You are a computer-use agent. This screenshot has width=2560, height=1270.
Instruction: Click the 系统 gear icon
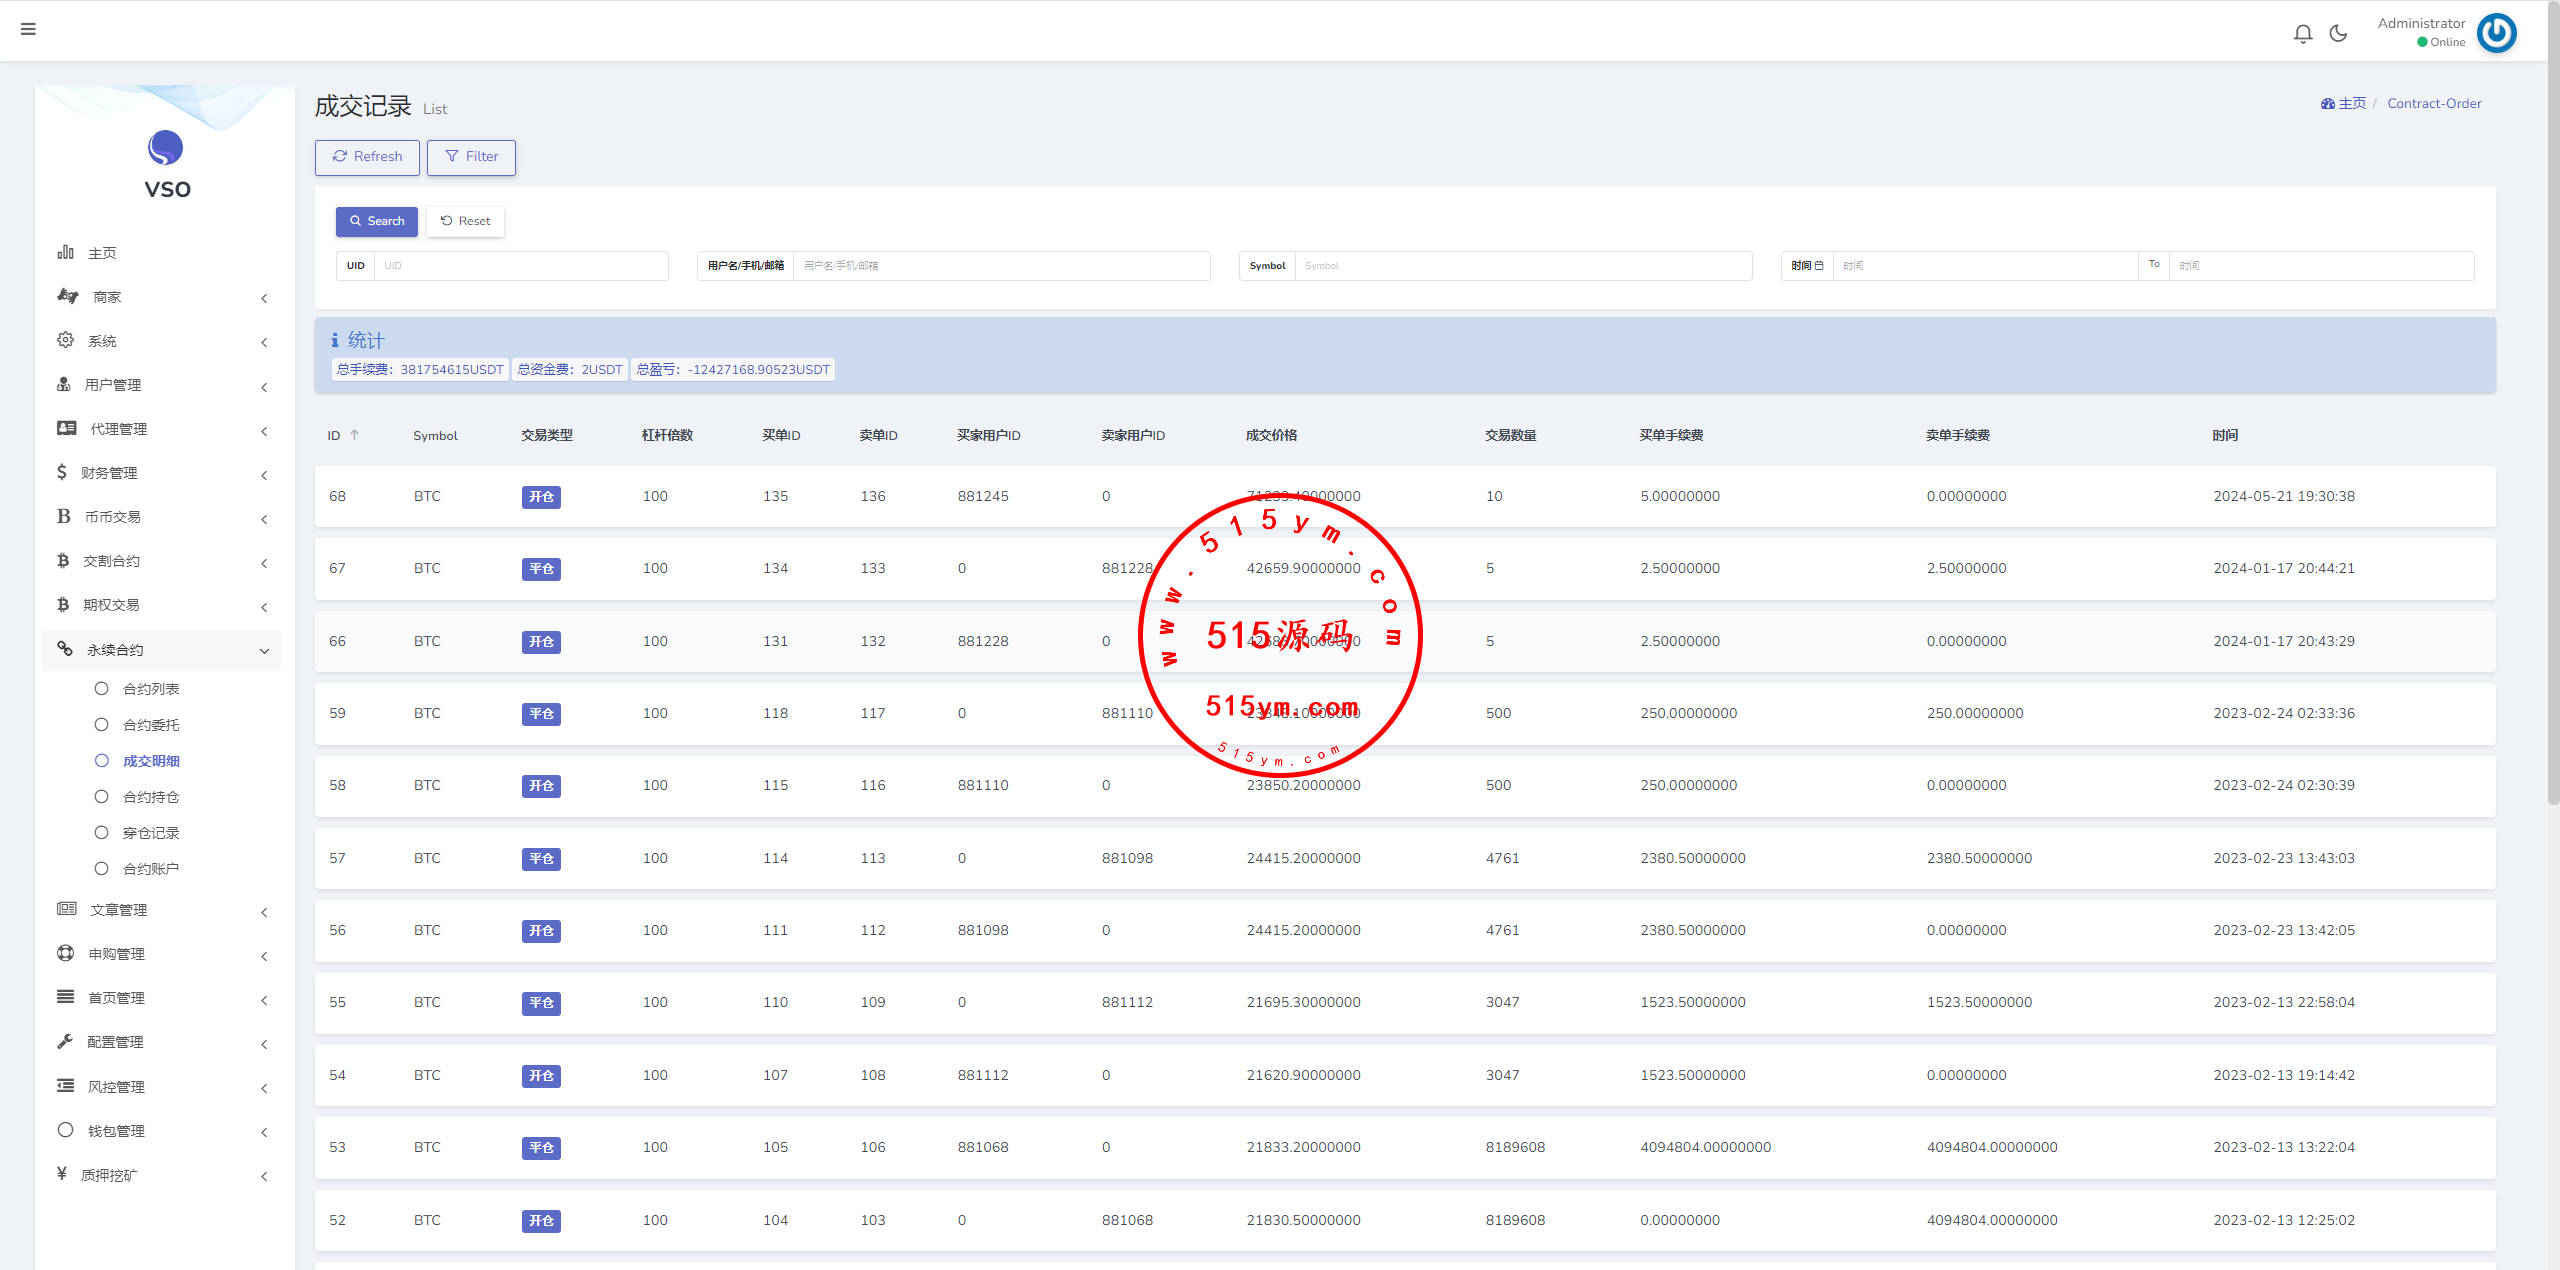[65, 340]
